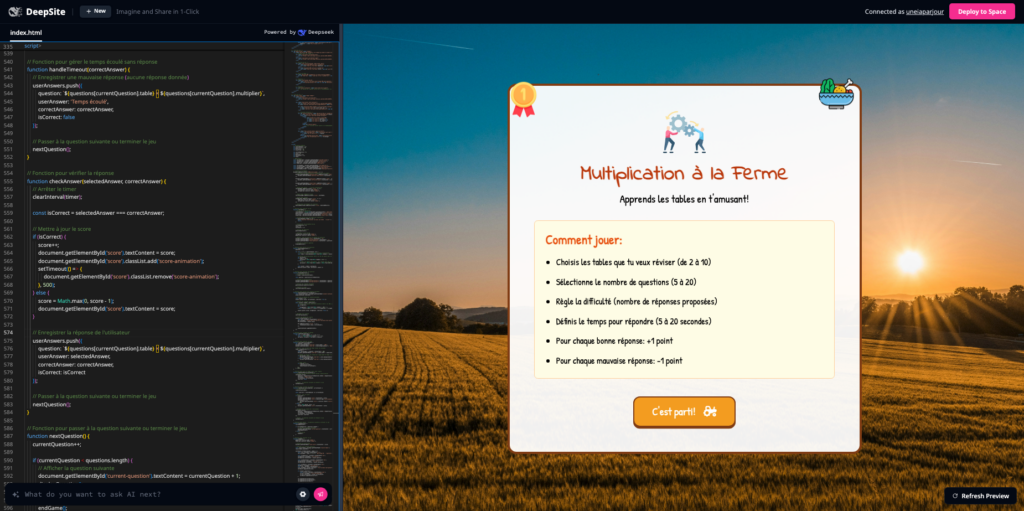1024x511 pixels.
Task: Click the Comment jouer instructions heading
Action: coord(583,240)
